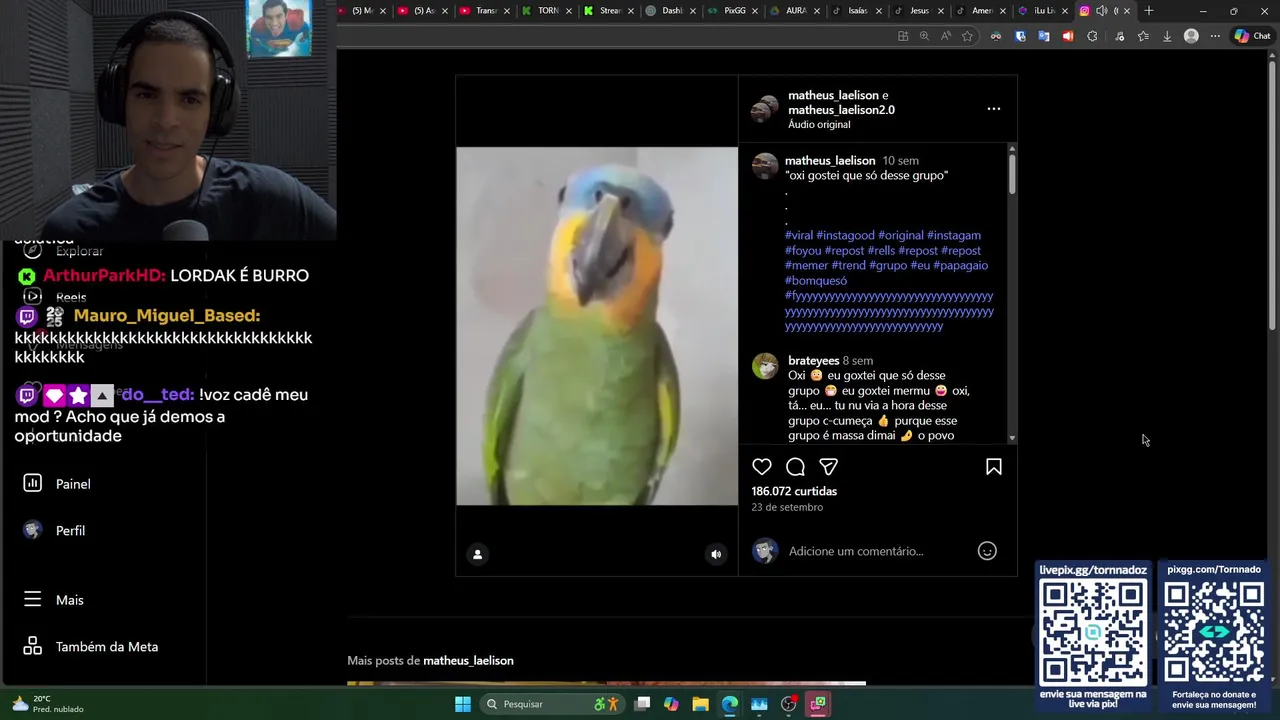Image resolution: width=1280 pixels, height=720 pixels.
Task: Open matheus_laelison2.0 profile link
Action: coord(841,110)
